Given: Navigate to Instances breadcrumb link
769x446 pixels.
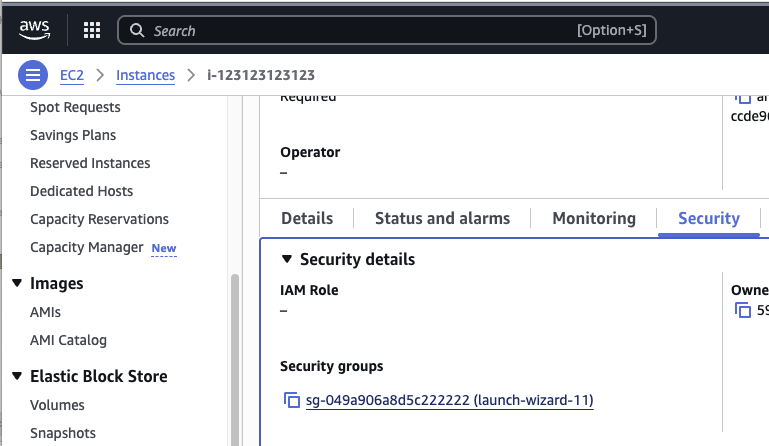Looking at the screenshot, I should 145,75.
